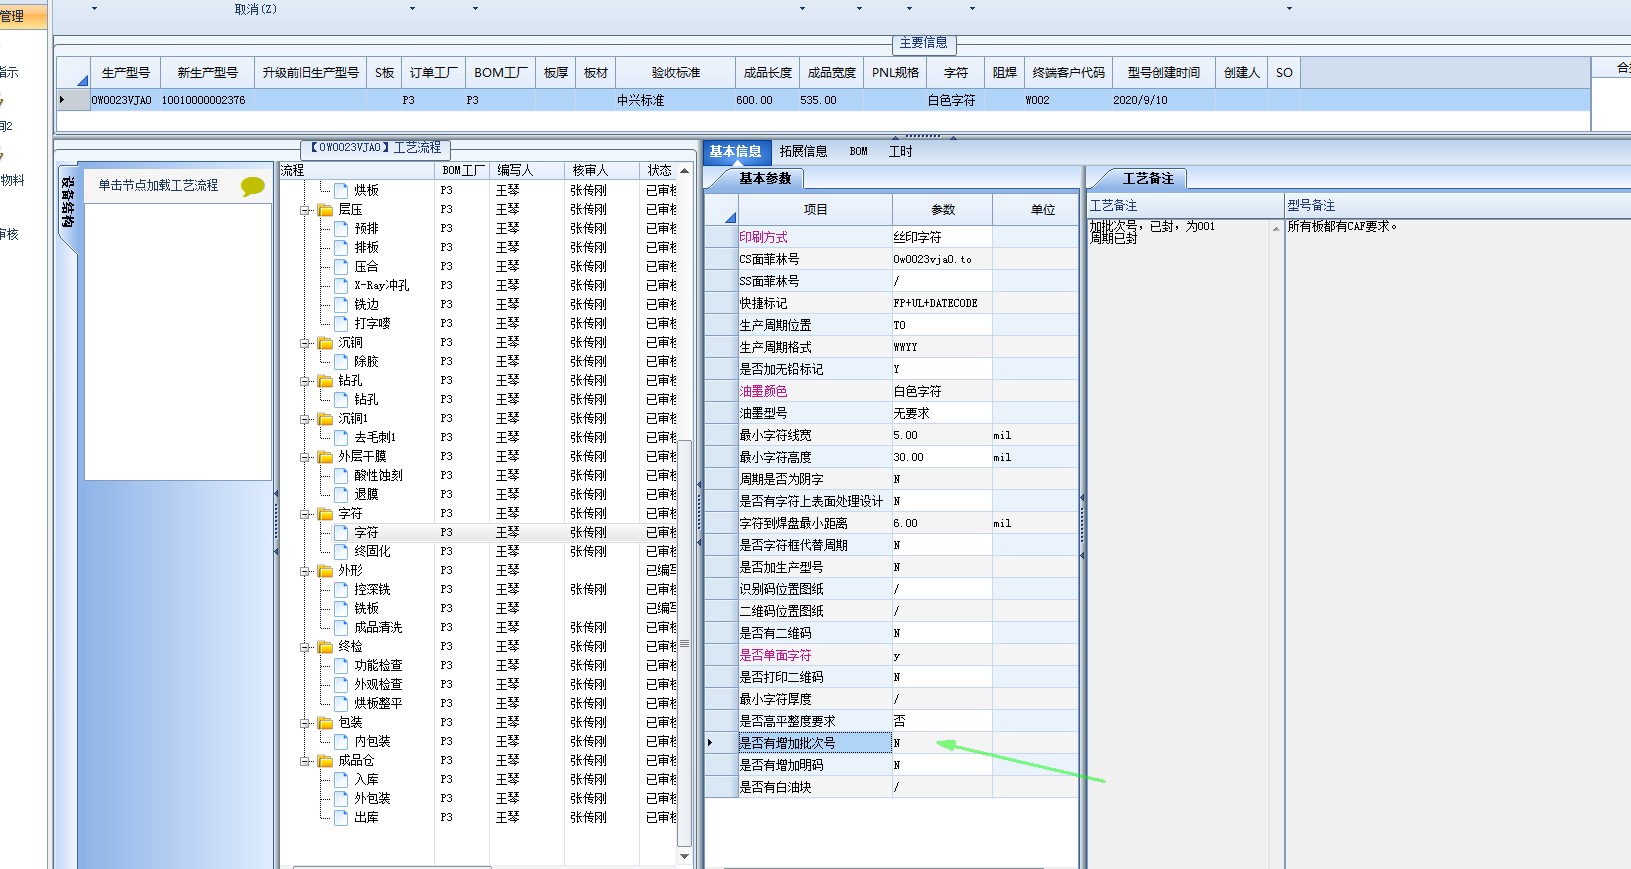This screenshot has height=869, width=1631.
Task: Click the document icon beside 外包装 step
Action: tap(341, 798)
